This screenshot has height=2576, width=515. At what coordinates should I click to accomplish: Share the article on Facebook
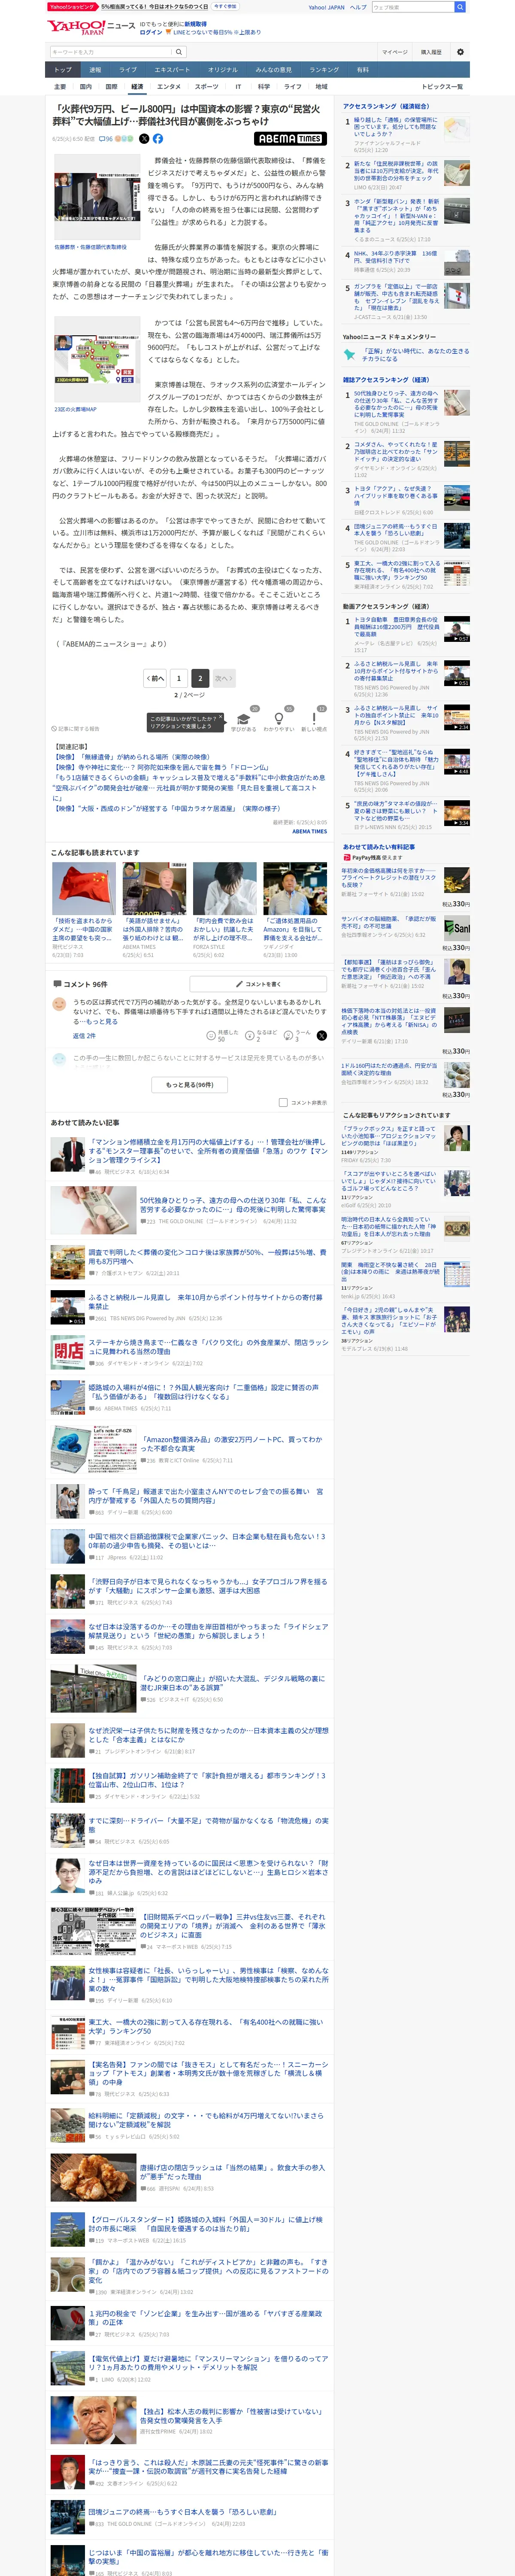click(158, 139)
